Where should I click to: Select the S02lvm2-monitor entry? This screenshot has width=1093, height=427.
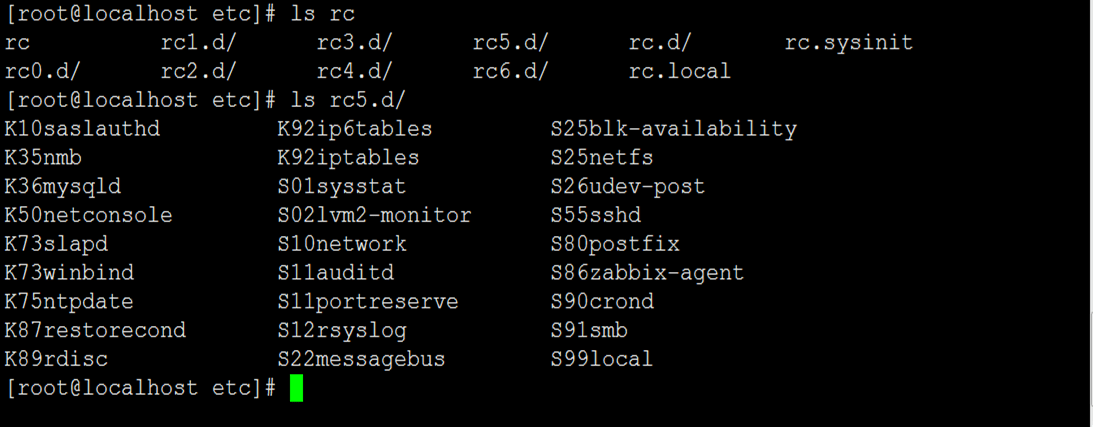pyautogui.click(x=374, y=215)
